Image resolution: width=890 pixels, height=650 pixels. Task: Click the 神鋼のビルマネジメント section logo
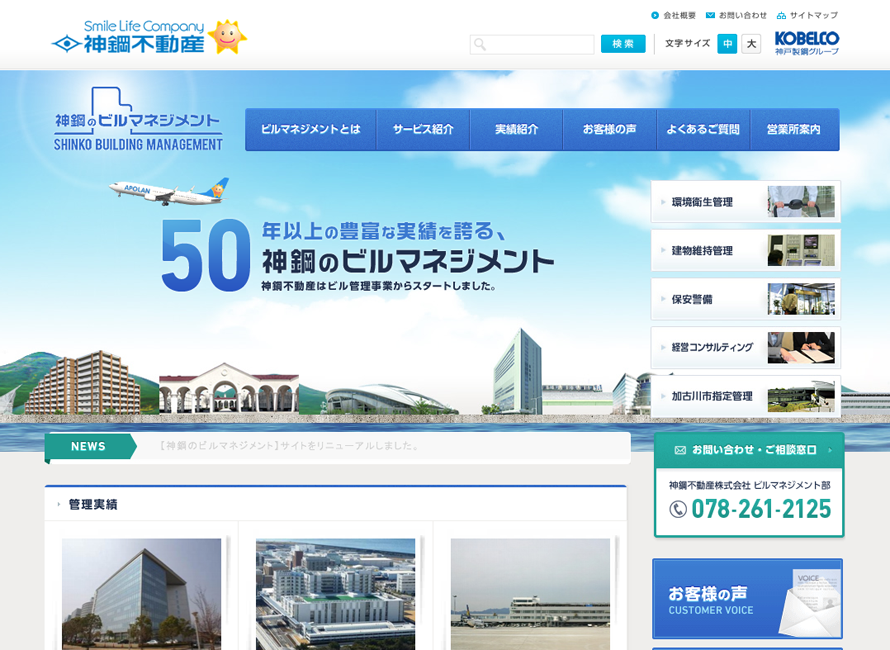(138, 119)
